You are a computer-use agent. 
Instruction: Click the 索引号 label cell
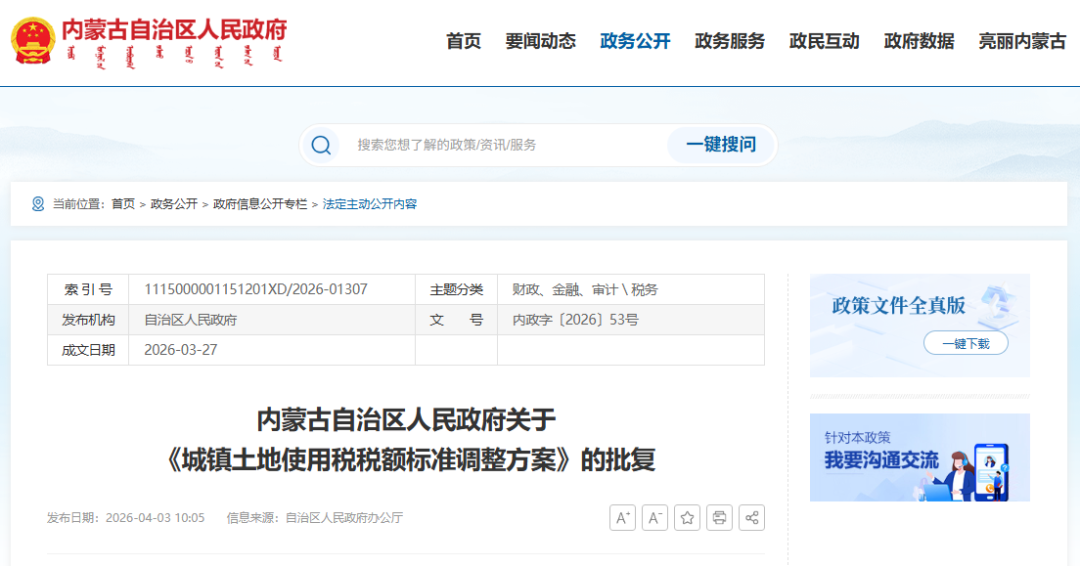[88, 289]
